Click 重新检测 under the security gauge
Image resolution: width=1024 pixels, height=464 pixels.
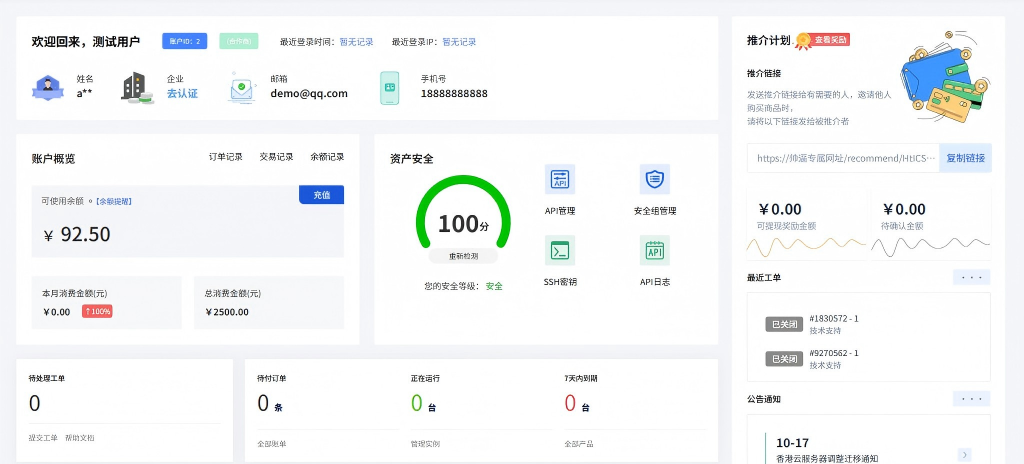click(x=462, y=256)
